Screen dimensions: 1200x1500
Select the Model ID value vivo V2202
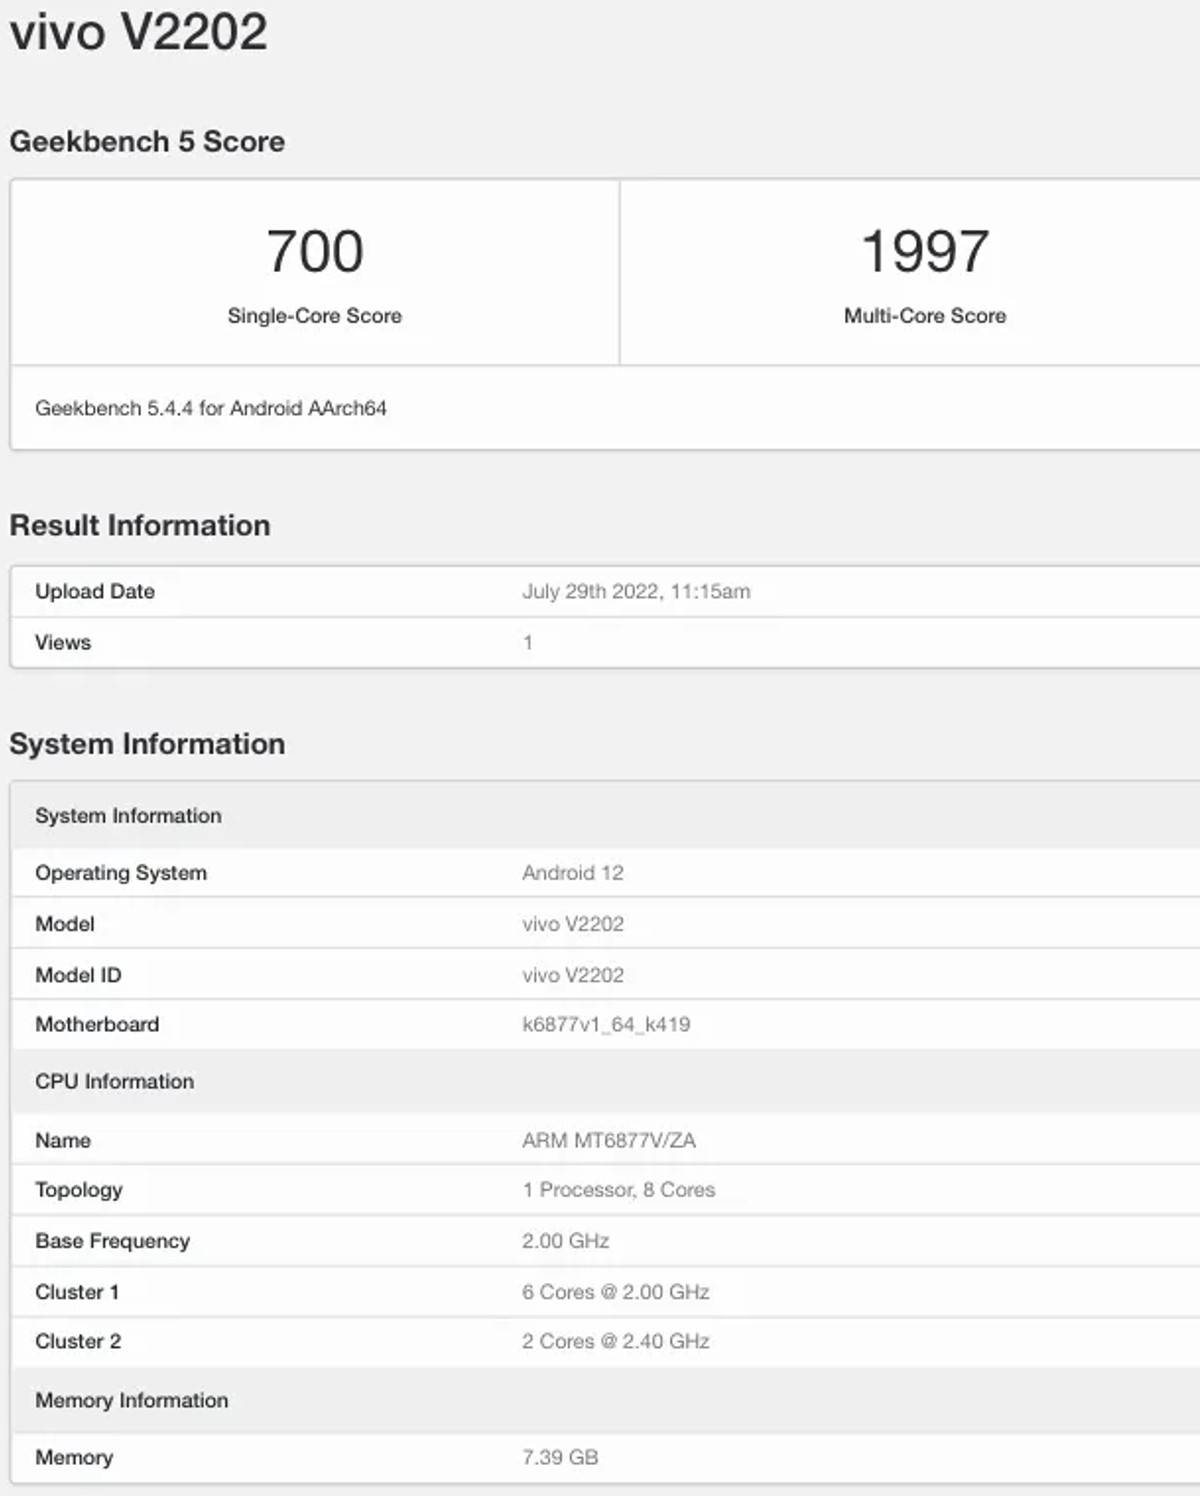point(573,974)
